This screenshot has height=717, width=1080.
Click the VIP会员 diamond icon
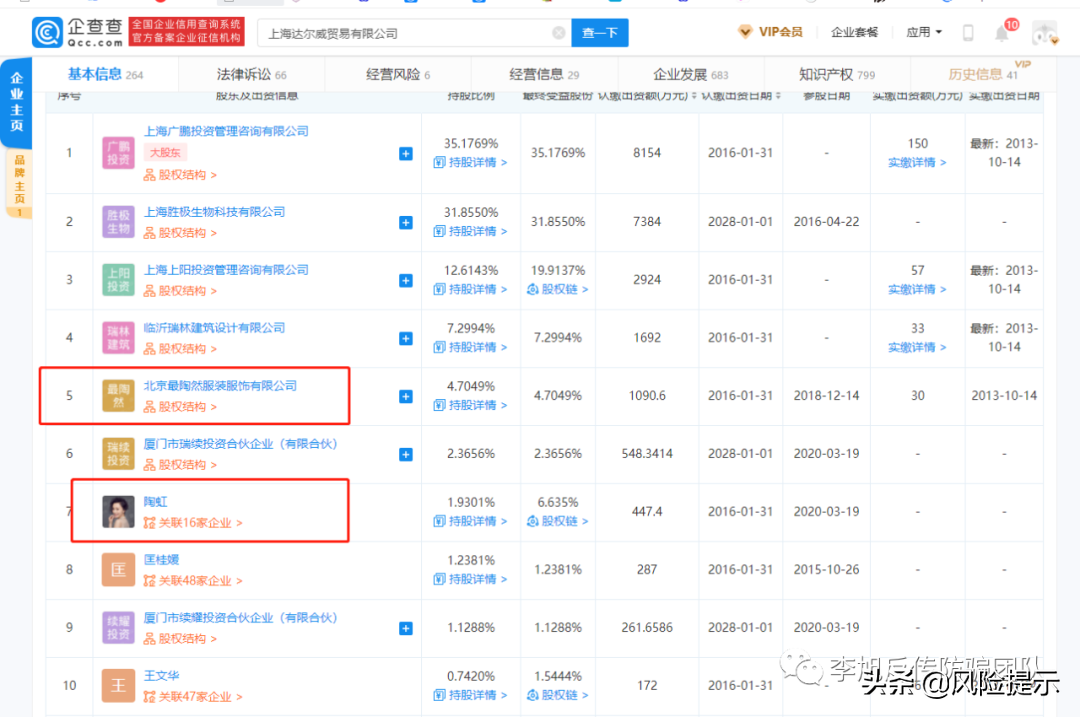click(x=745, y=32)
